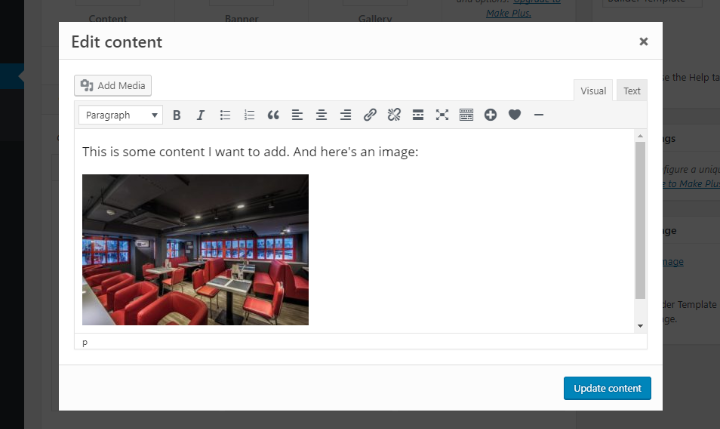
Task: Switch to the Text tab
Action: (x=632, y=90)
